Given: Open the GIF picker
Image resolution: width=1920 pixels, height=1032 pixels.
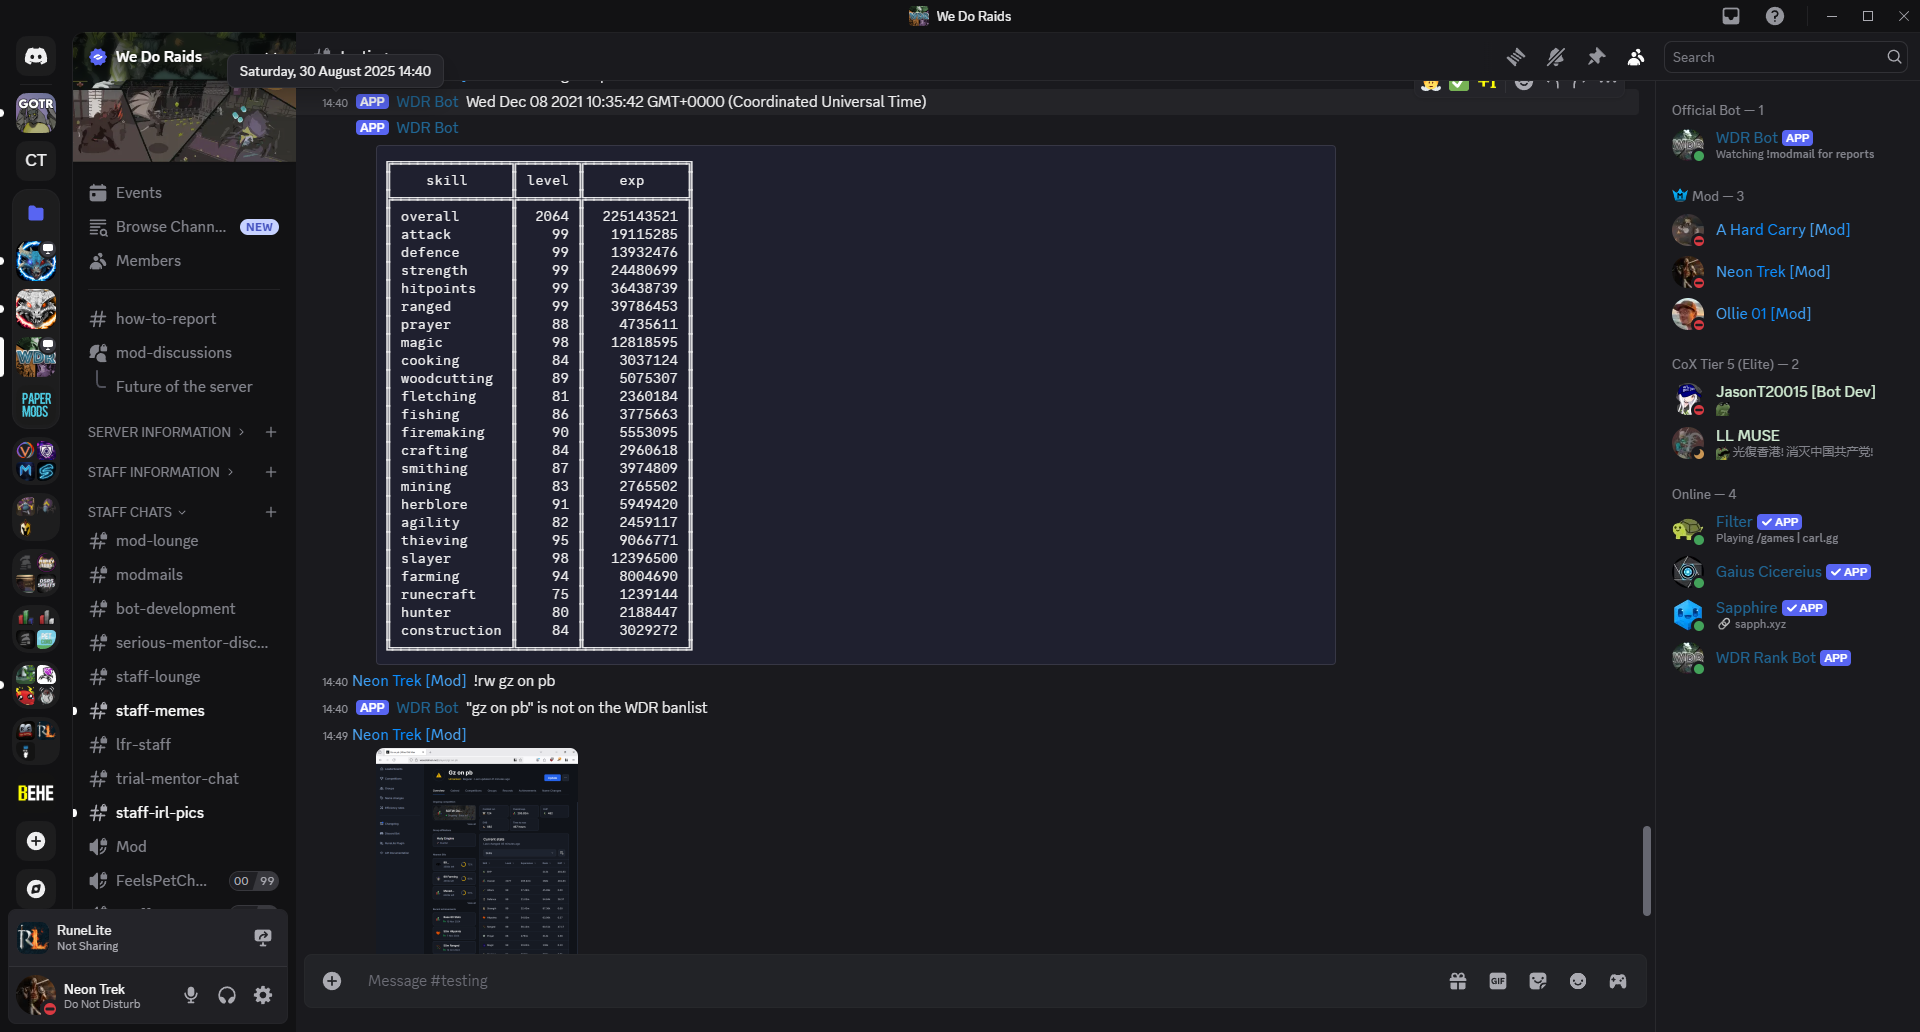Looking at the screenshot, I should tap(1498, 981).
